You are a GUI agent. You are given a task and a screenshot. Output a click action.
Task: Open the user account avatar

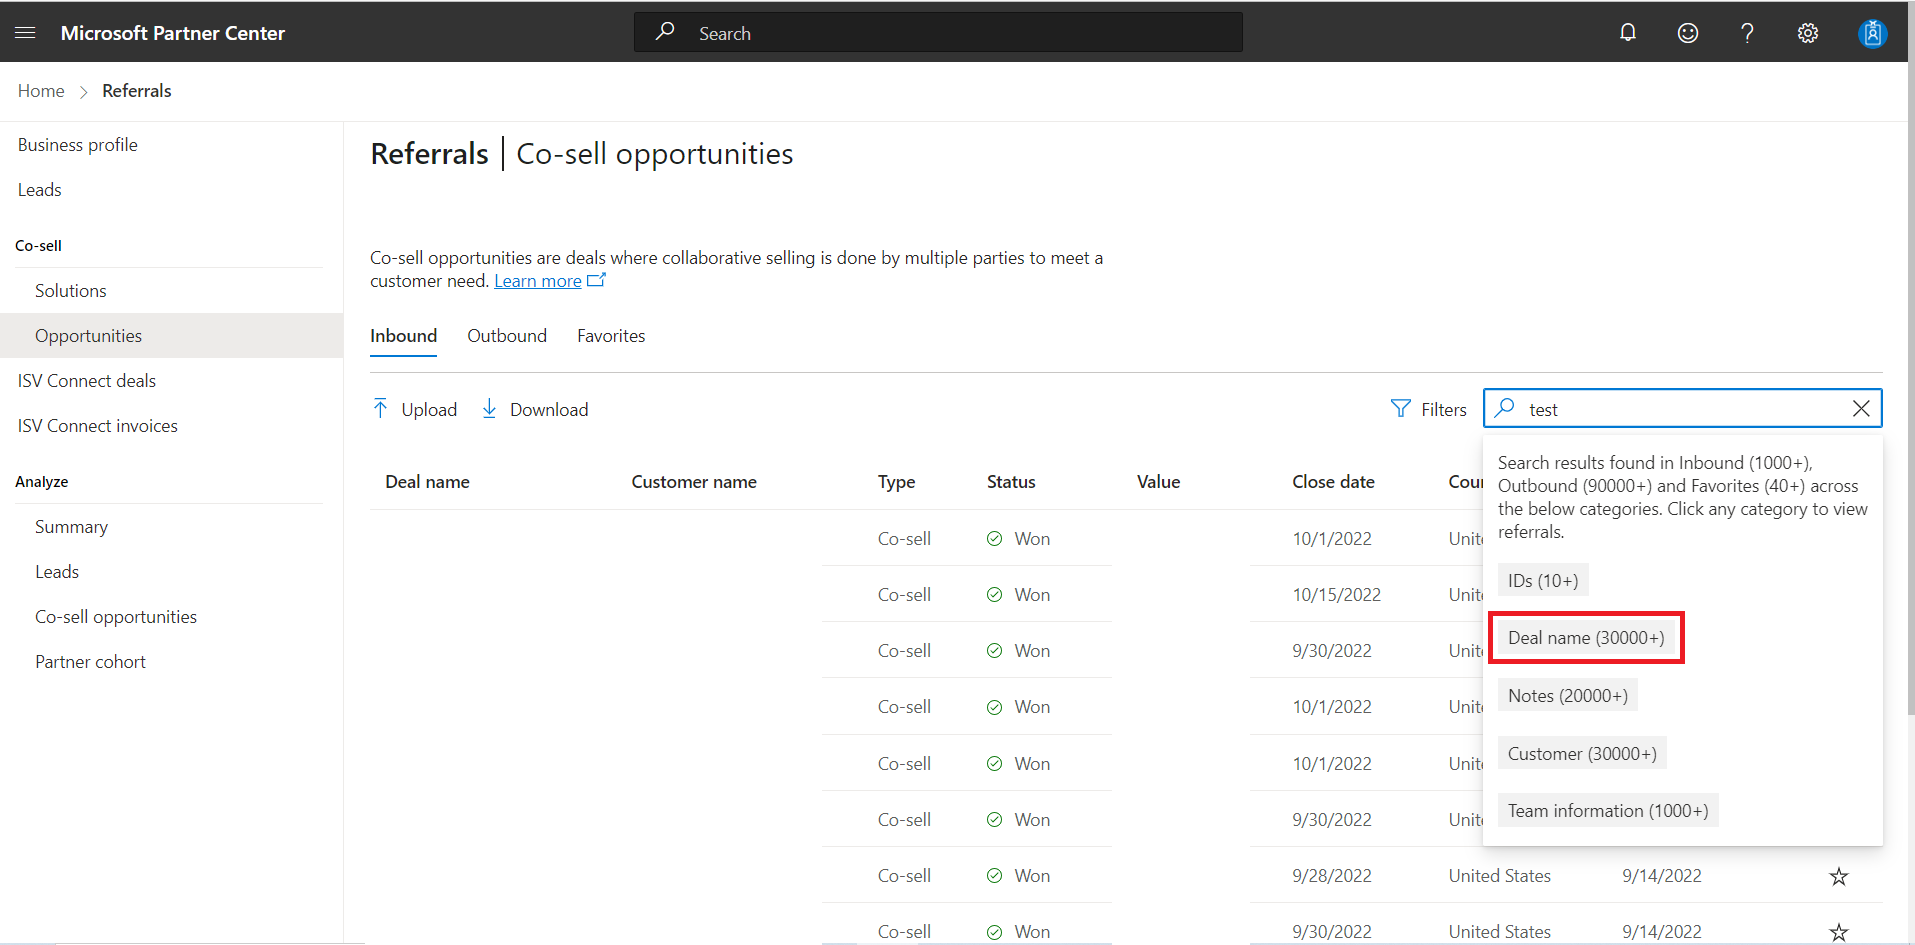(x=1872, y=33)
